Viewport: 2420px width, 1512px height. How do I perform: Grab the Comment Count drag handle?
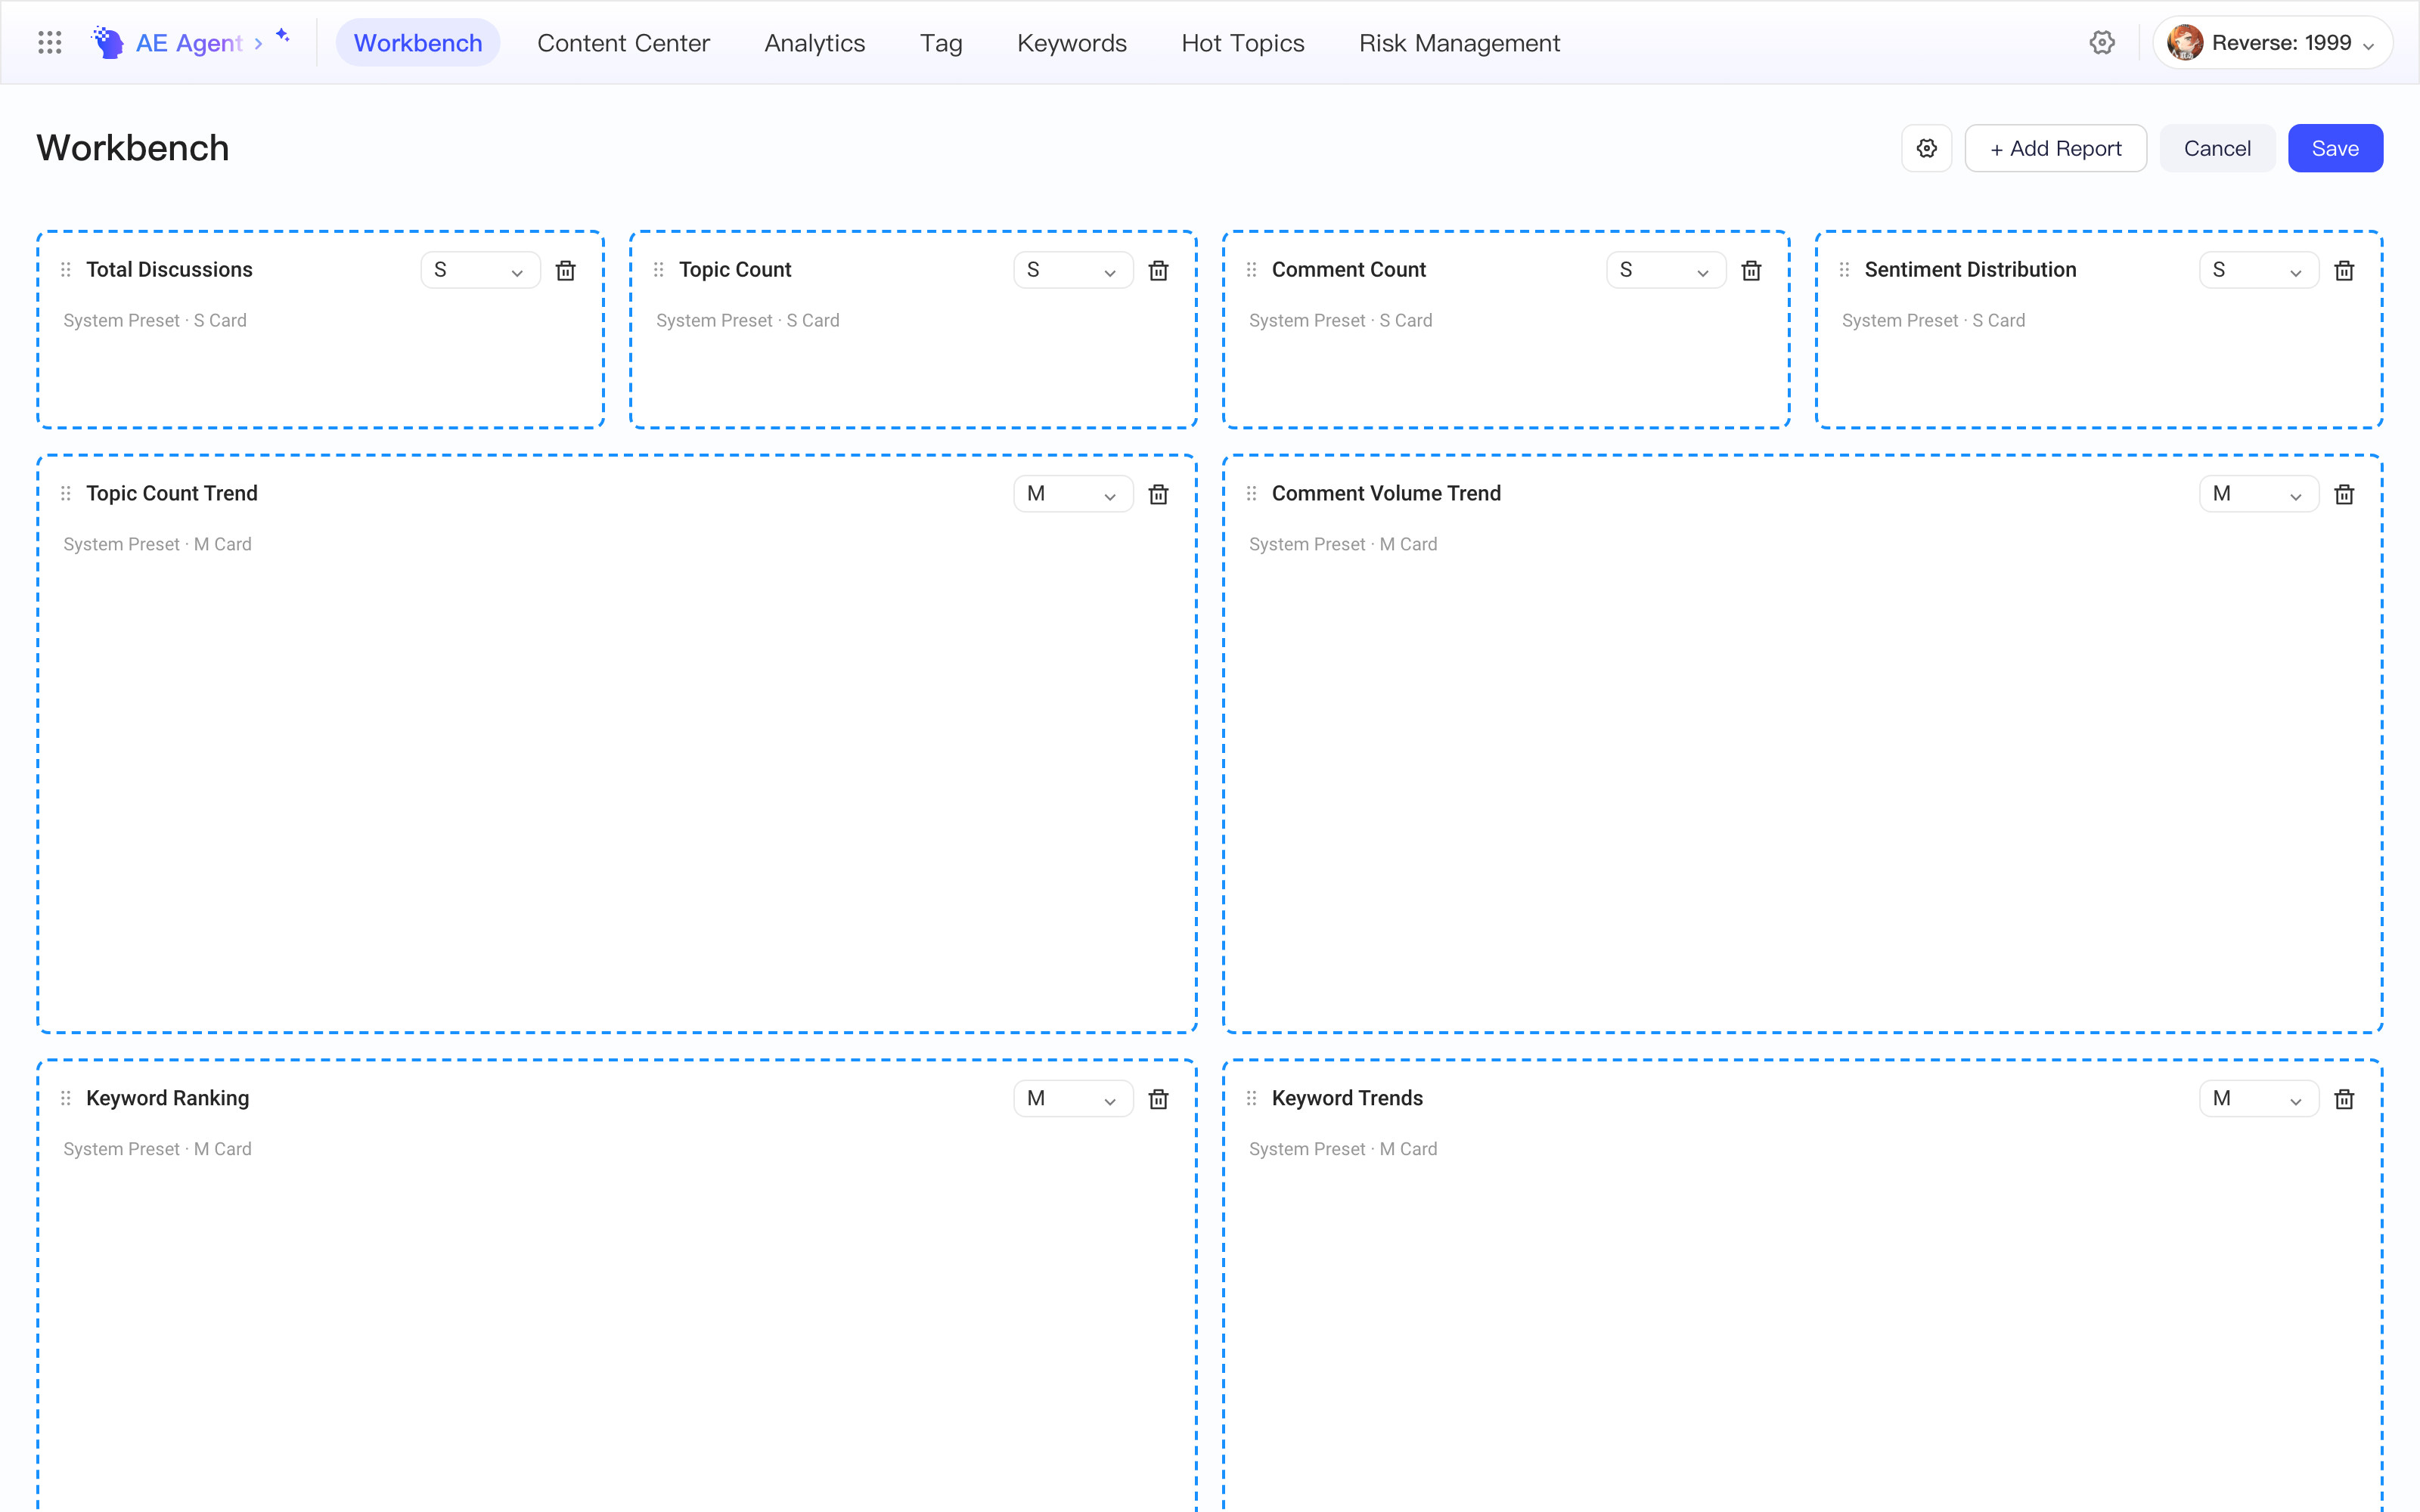click(x=1252, y=270)
